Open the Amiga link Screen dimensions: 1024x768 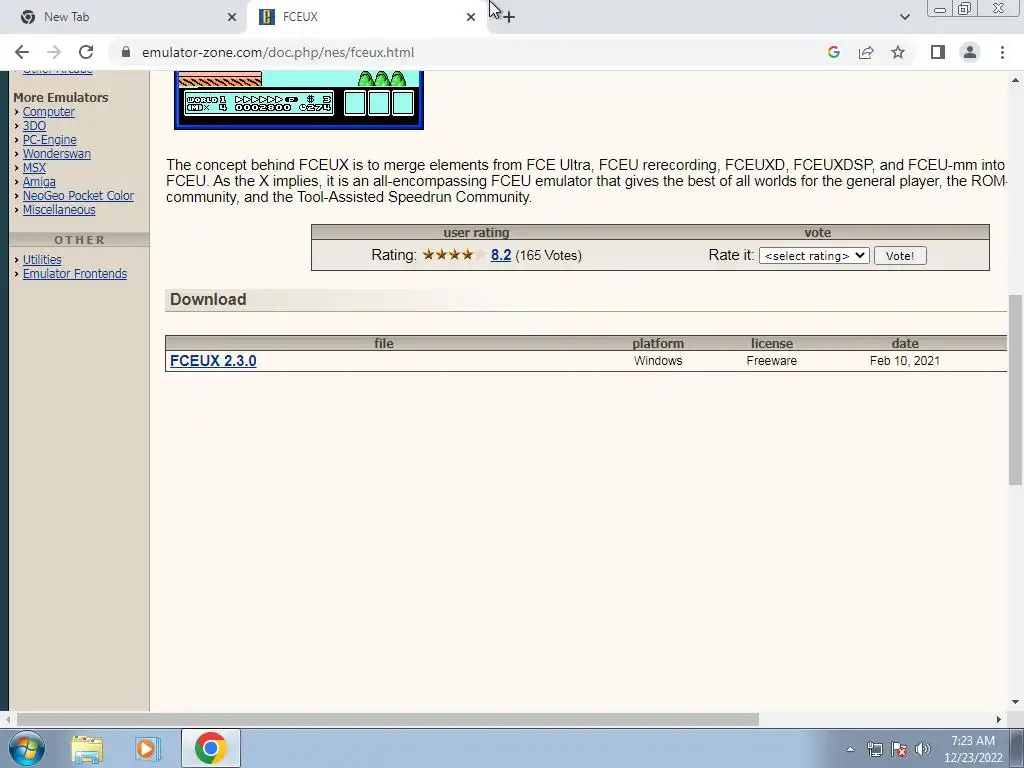coord(39,182)
